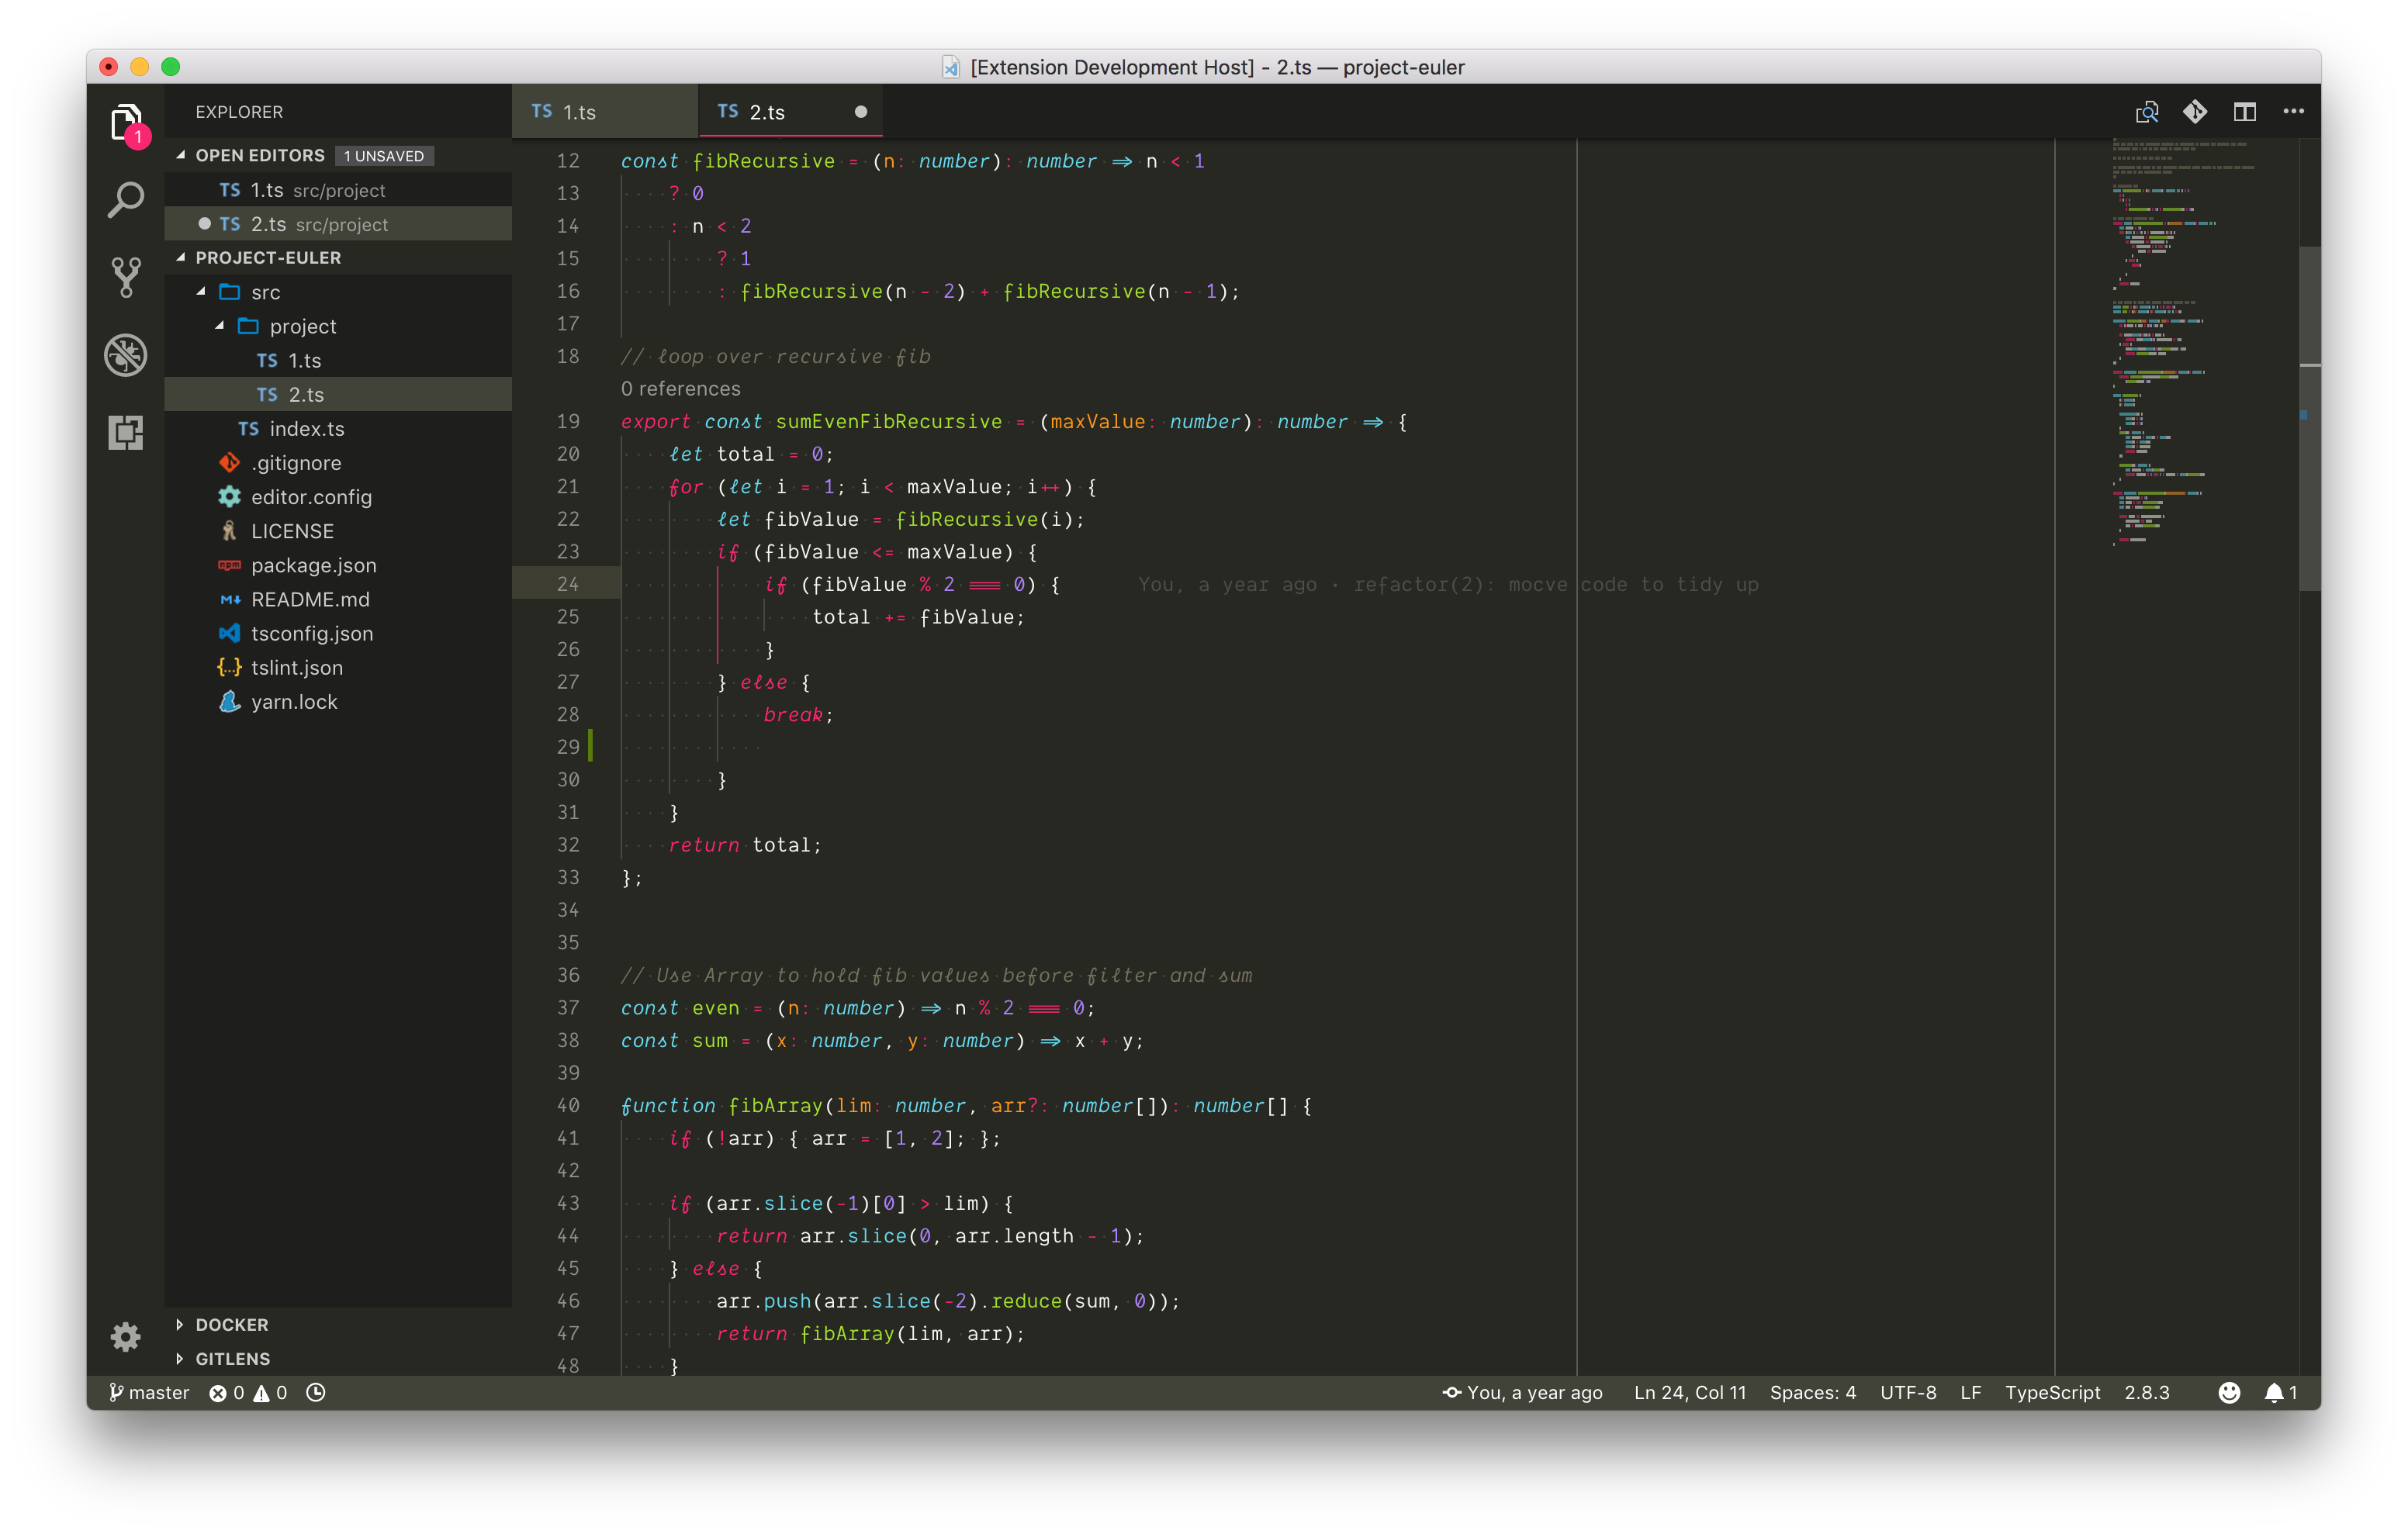Image resolution: width=2408 pixels, height=1534 pixels.
Task: Switch to the 1.ts editor tab
Action: pyautogui.click(x=579, y=112)
